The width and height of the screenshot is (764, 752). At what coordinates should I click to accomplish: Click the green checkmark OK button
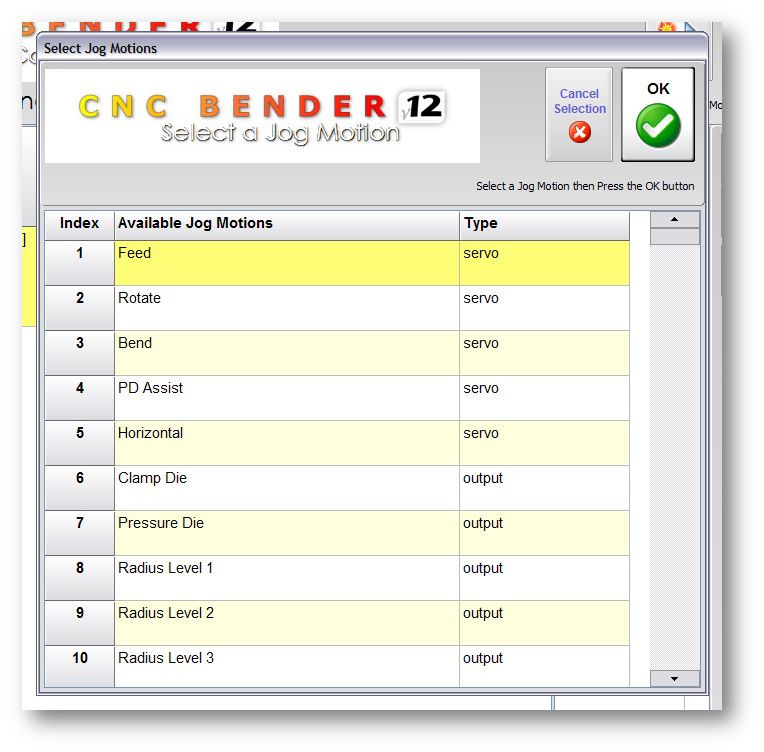coord(657,115)
